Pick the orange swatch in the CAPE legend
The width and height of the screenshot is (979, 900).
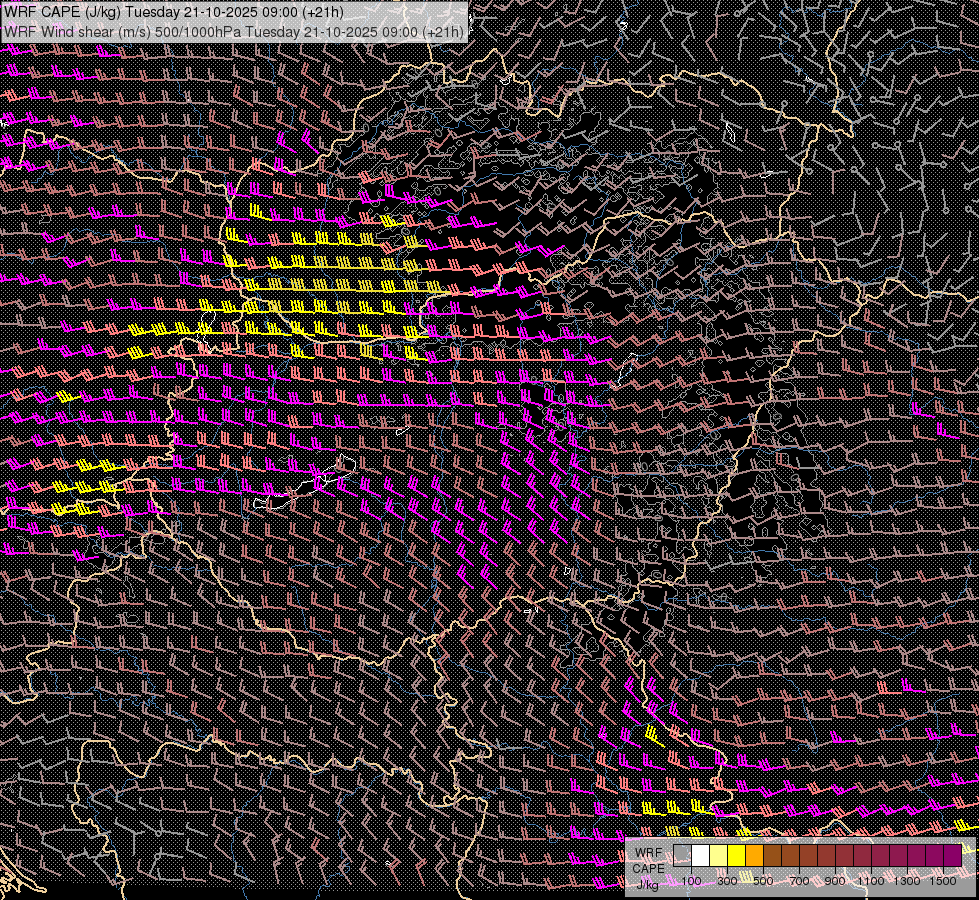(x=754, y=855)
